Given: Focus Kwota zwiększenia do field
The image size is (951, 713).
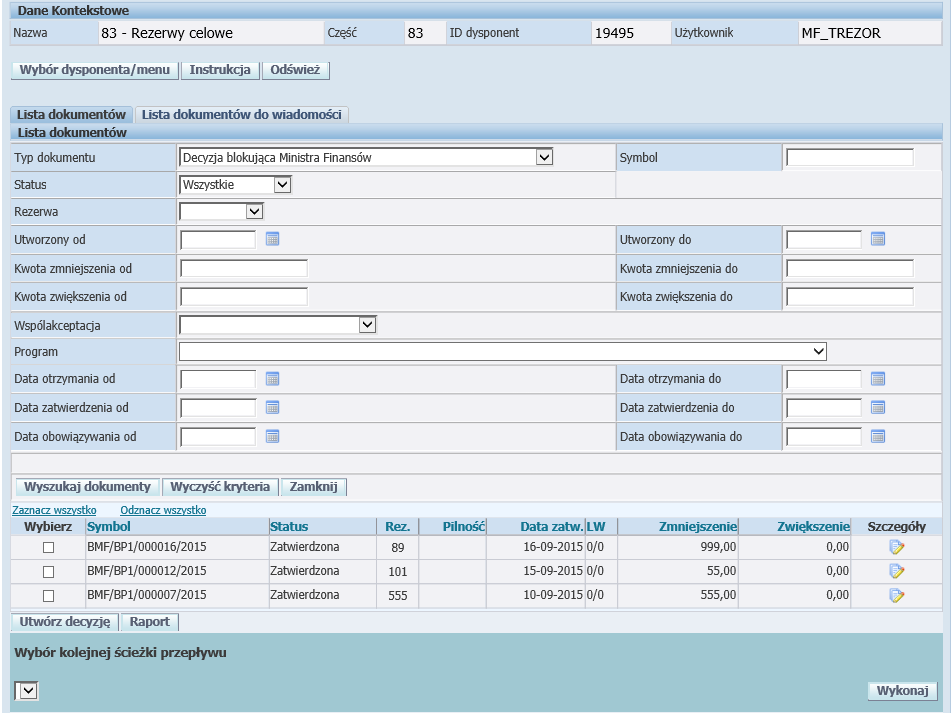Looking at the screenshot, I should [850, 297].
